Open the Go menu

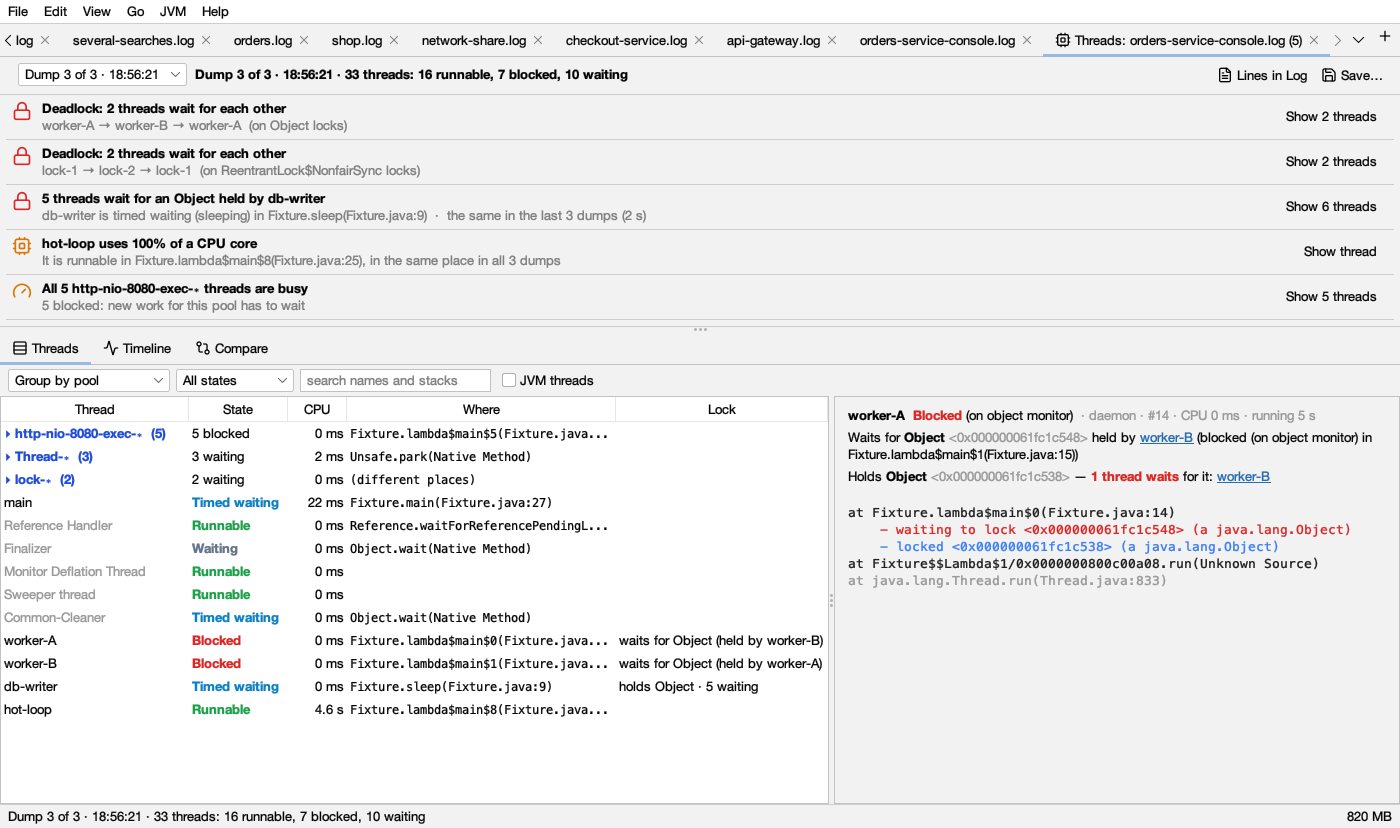[136, 11]
